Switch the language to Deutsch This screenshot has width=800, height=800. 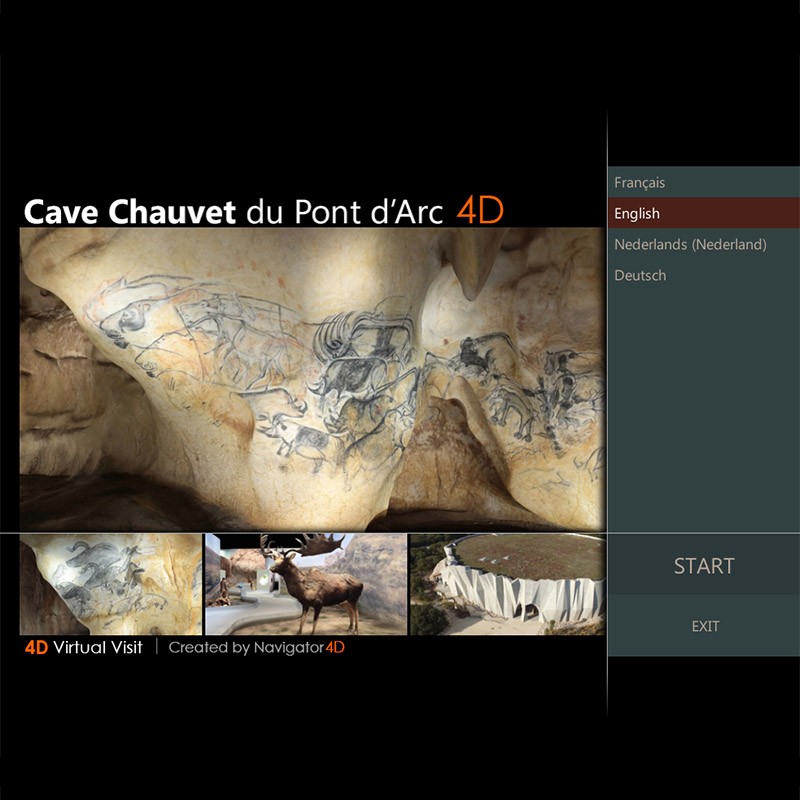click(x=704, y=276)
